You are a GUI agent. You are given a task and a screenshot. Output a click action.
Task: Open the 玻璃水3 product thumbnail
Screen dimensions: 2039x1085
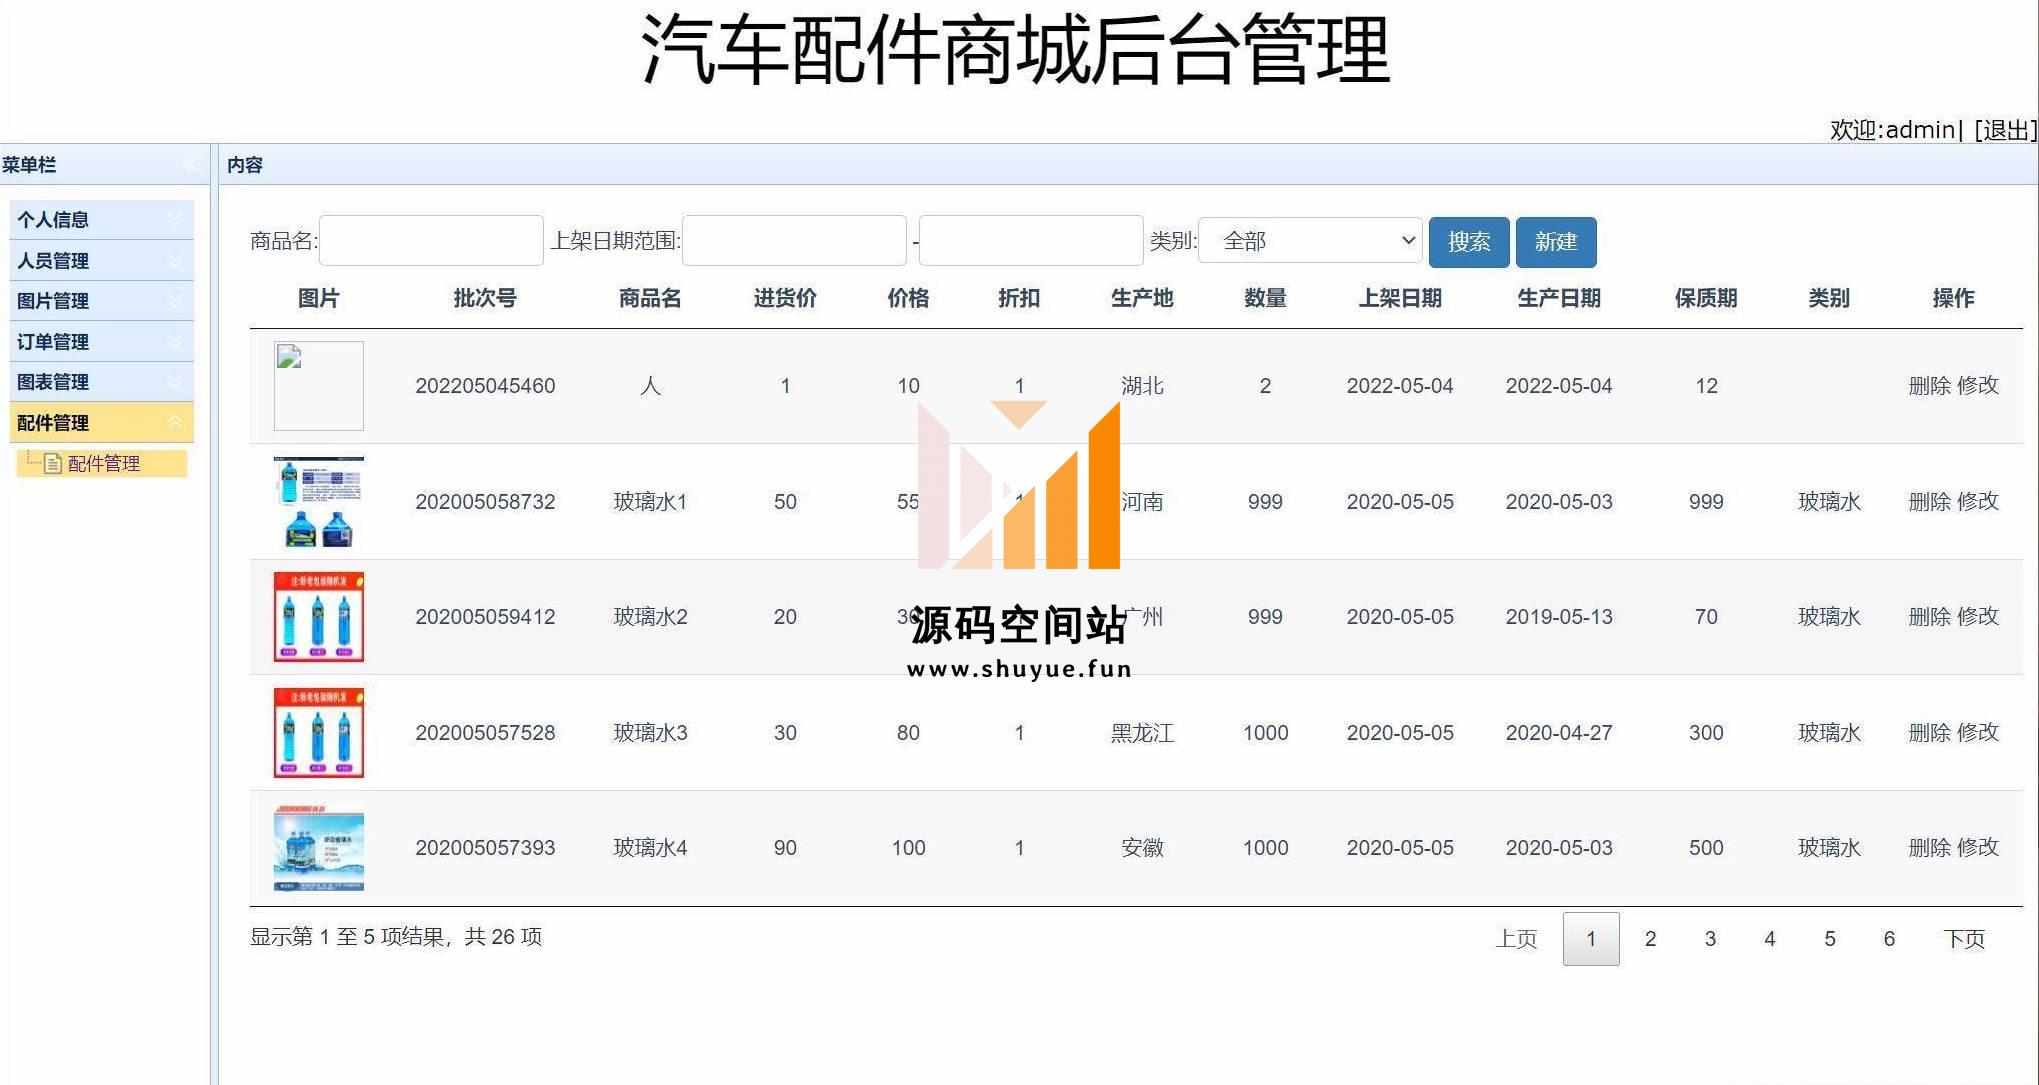(x=319, y=733)
